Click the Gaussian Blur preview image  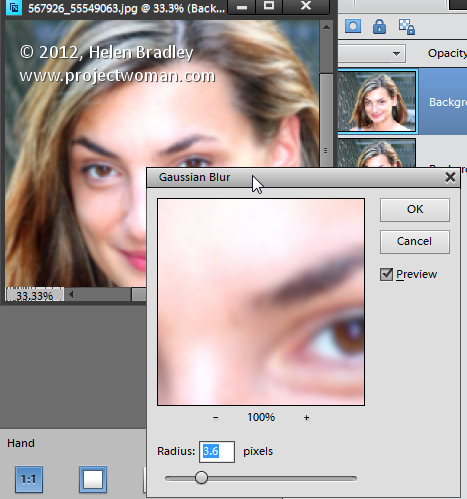coord(261,302)
